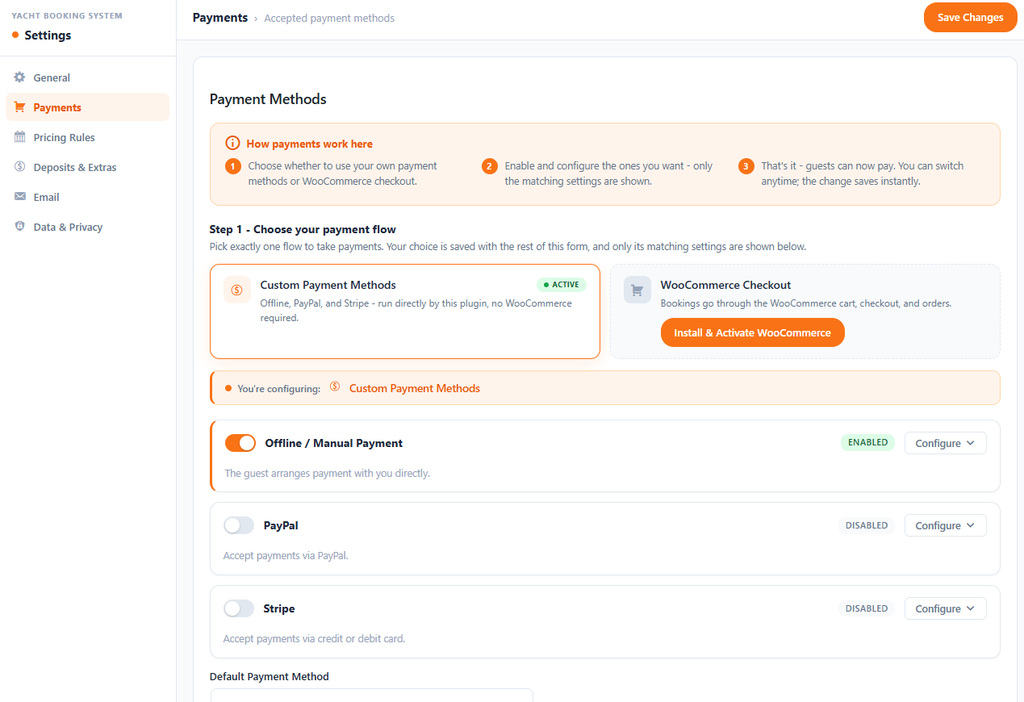1024x702 pixels.
Task: Click 'The guest arrange payment with you directly.' text
Action: (x=327, y=473)
